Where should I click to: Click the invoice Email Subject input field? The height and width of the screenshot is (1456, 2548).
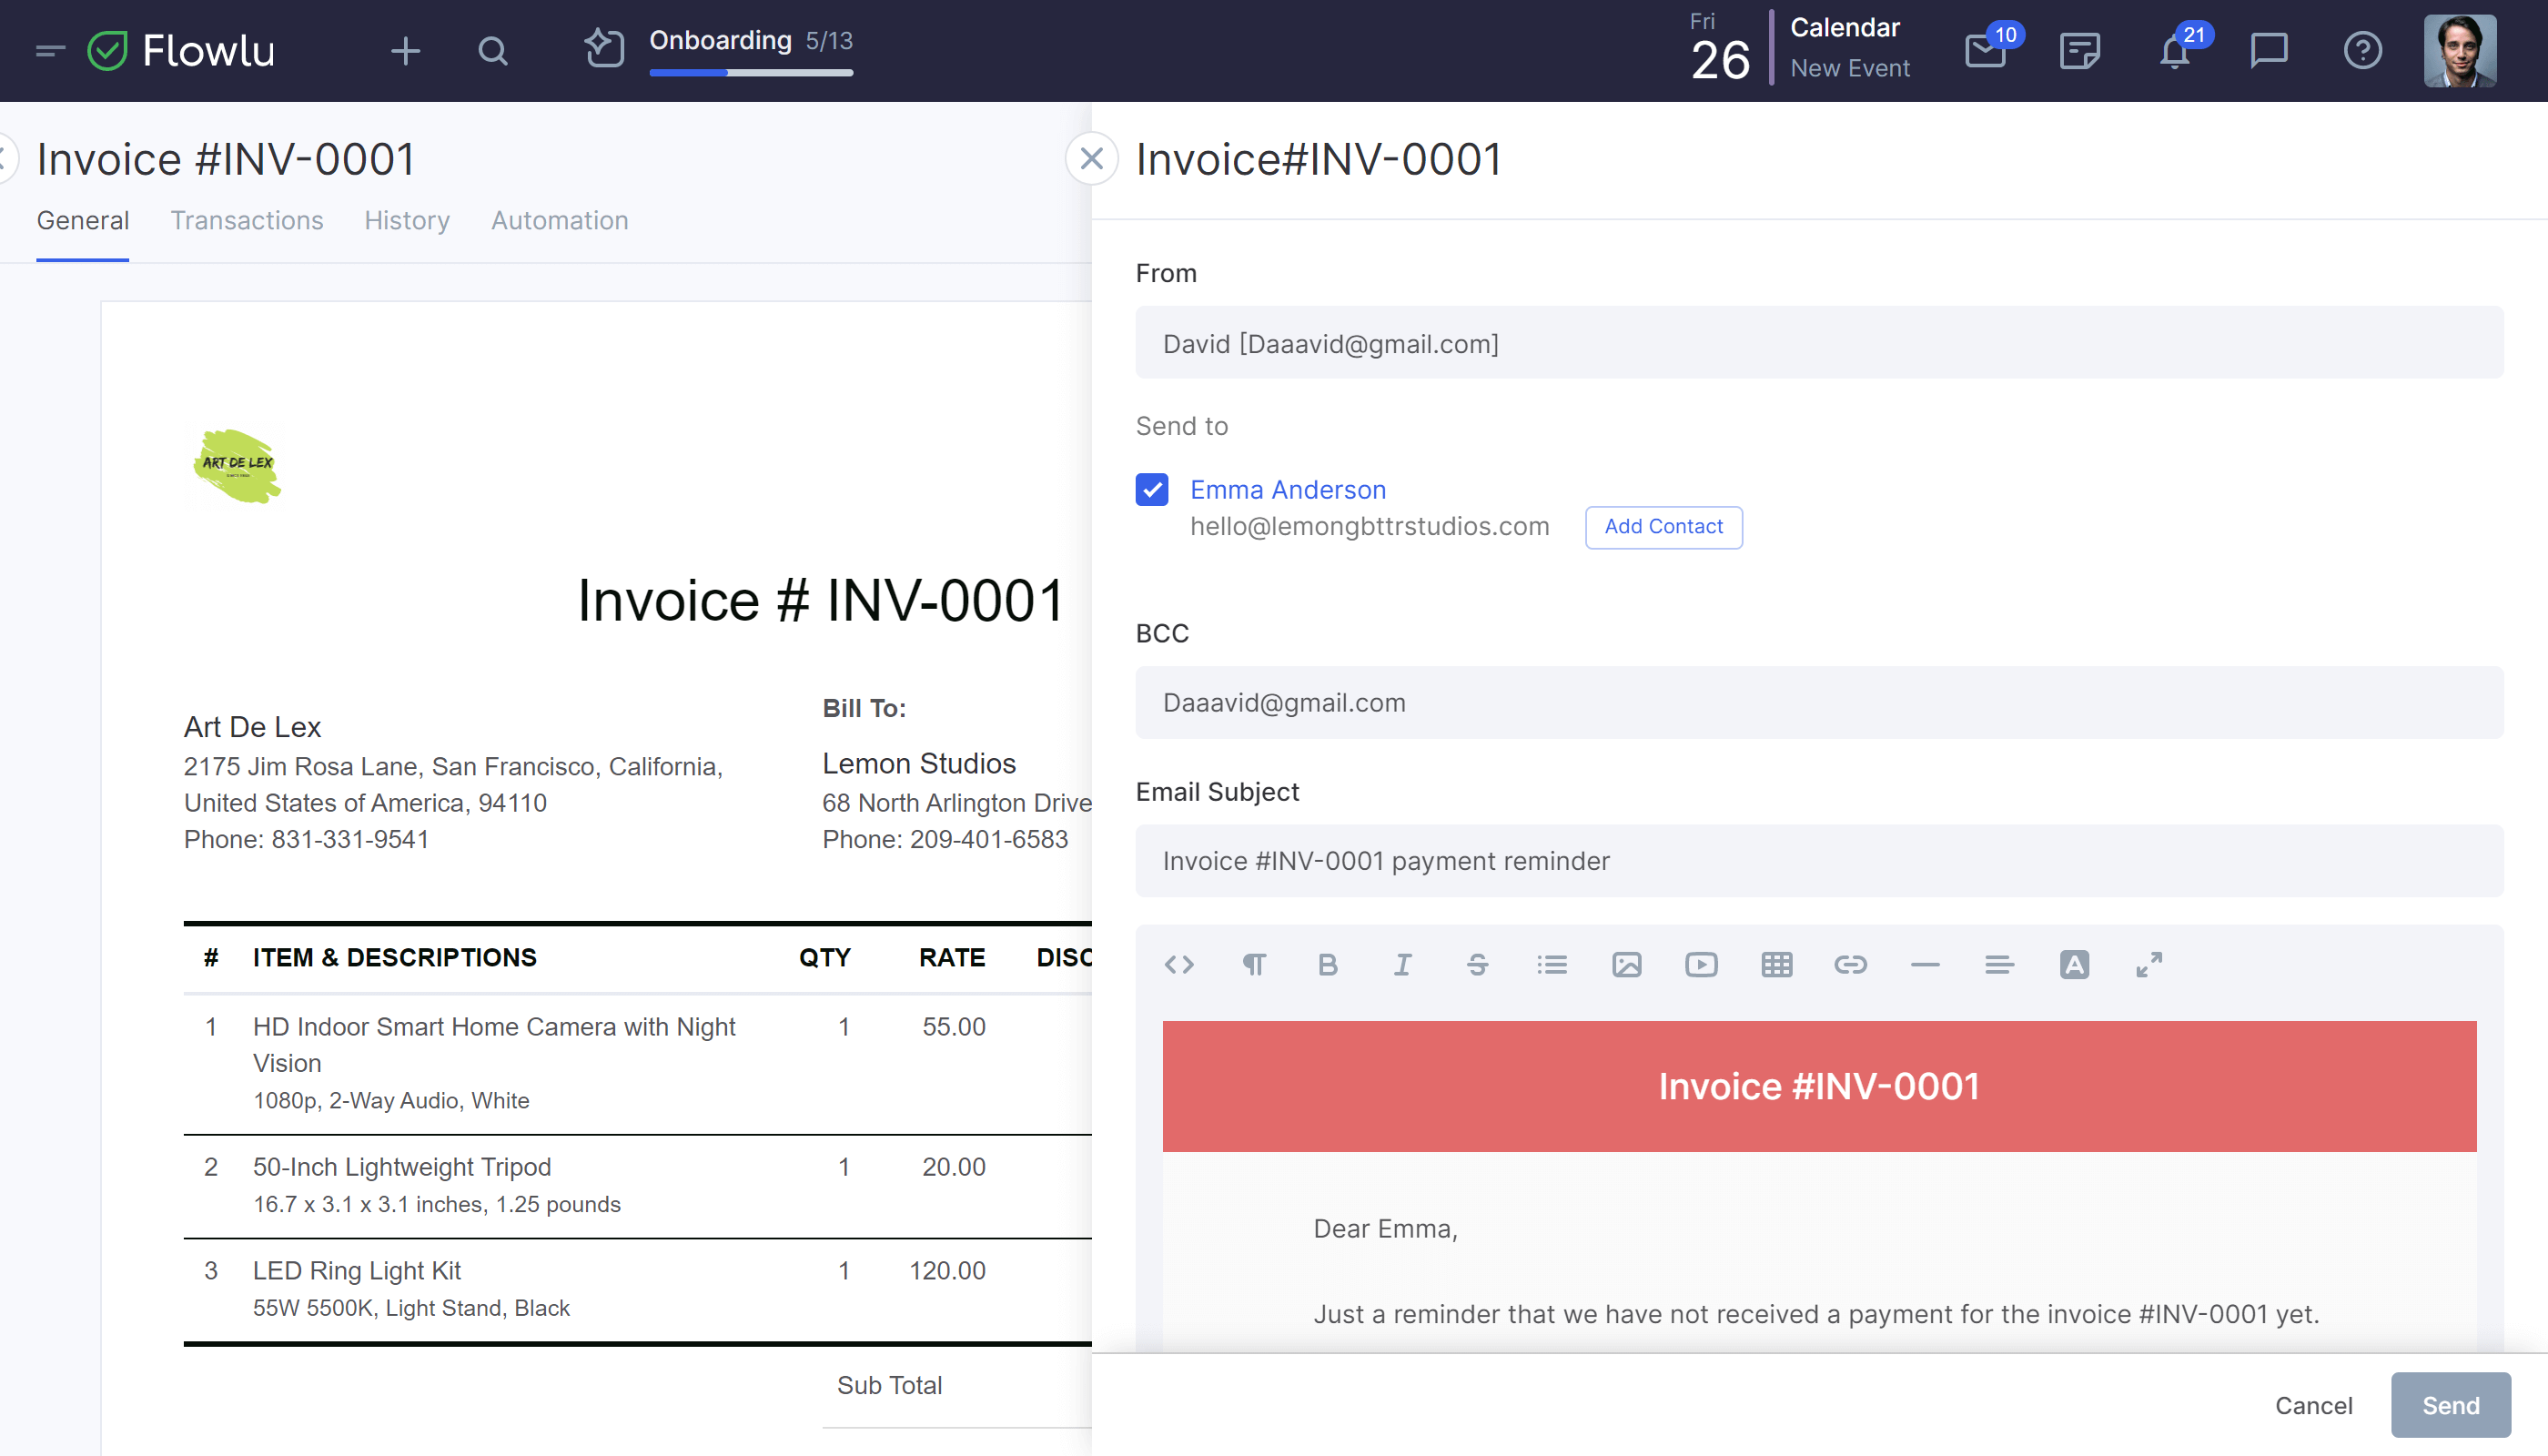pyautogui.click(x=1822, y=861)
